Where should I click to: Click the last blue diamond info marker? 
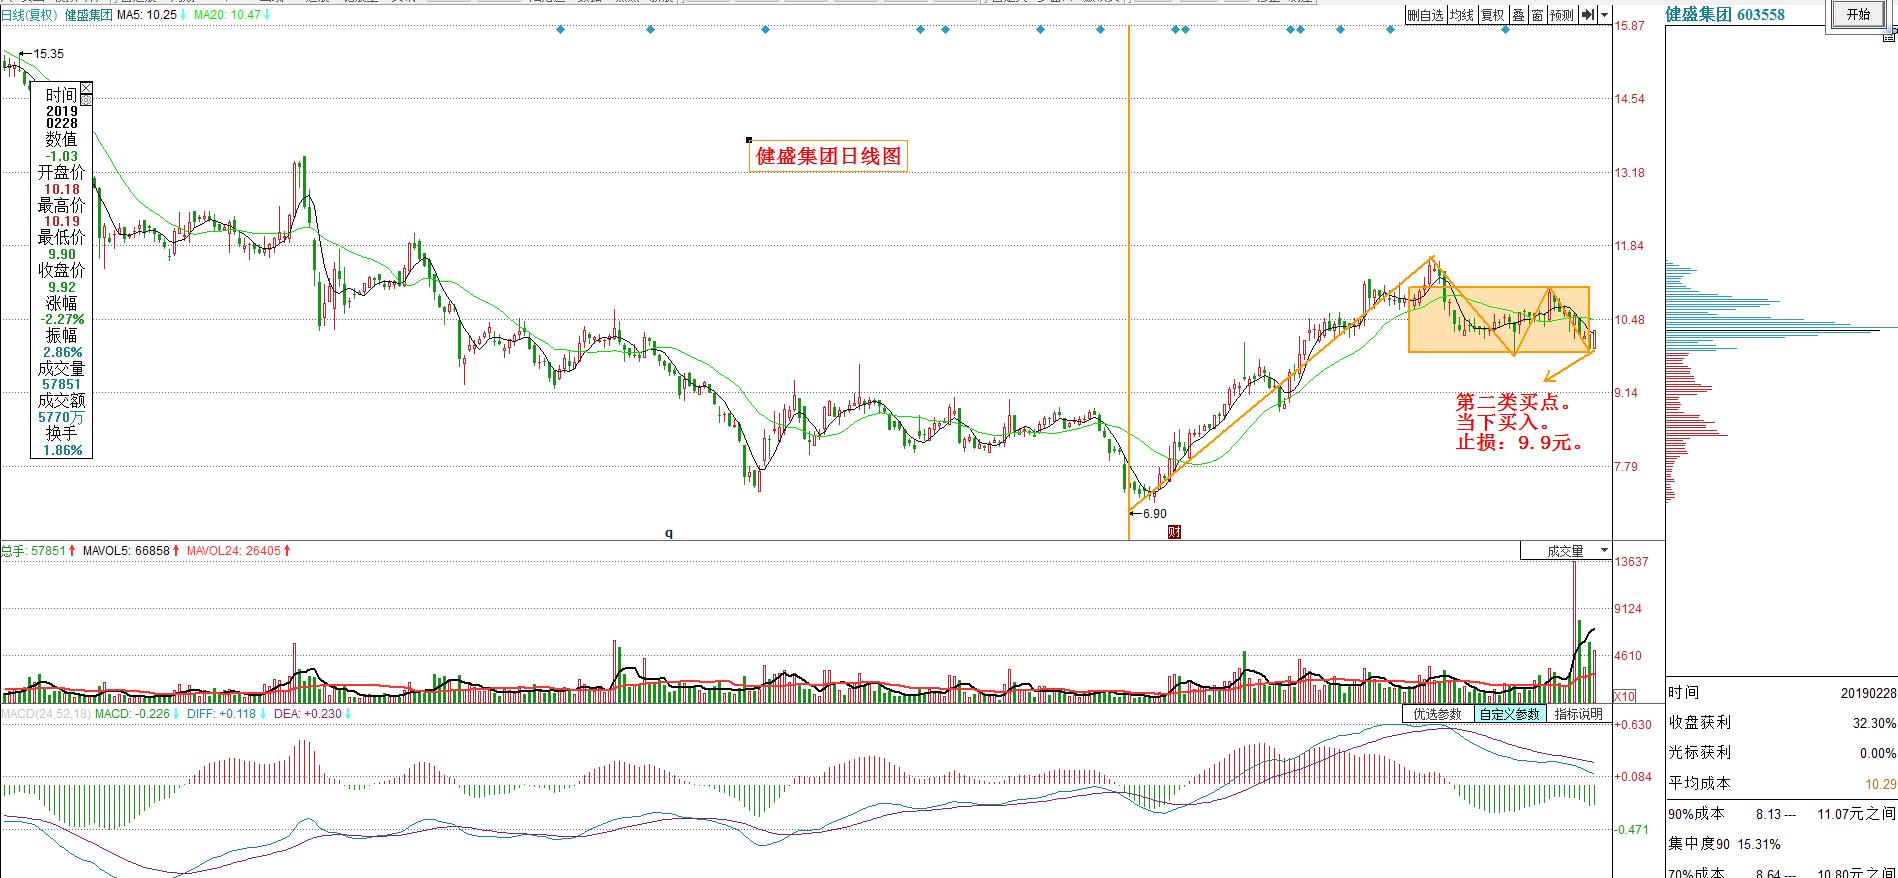(1506, 30)
